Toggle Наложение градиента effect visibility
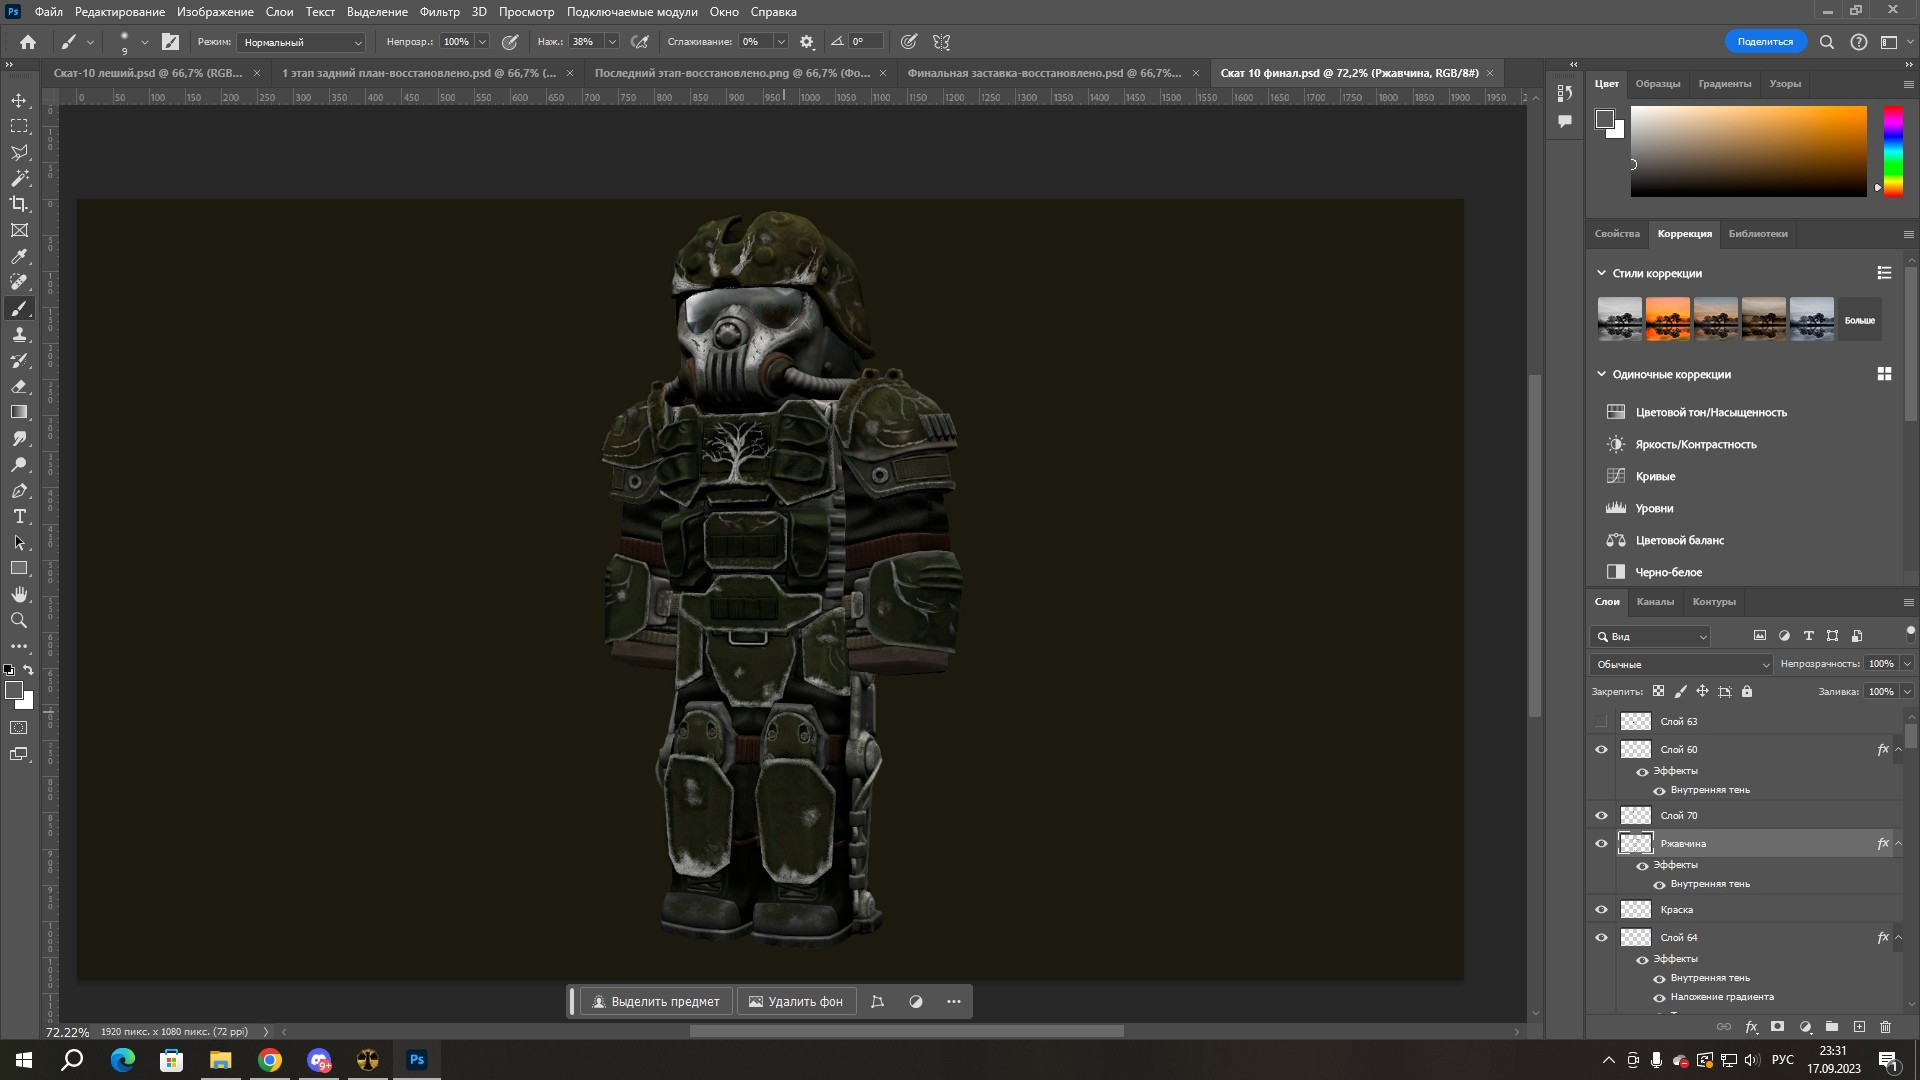Viewport: 1920px width, 1080px height. (x=1659, y=997)
